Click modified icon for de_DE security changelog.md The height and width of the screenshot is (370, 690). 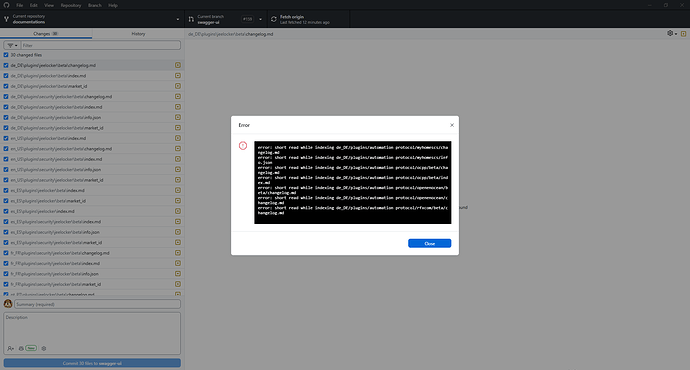point(178,96)
